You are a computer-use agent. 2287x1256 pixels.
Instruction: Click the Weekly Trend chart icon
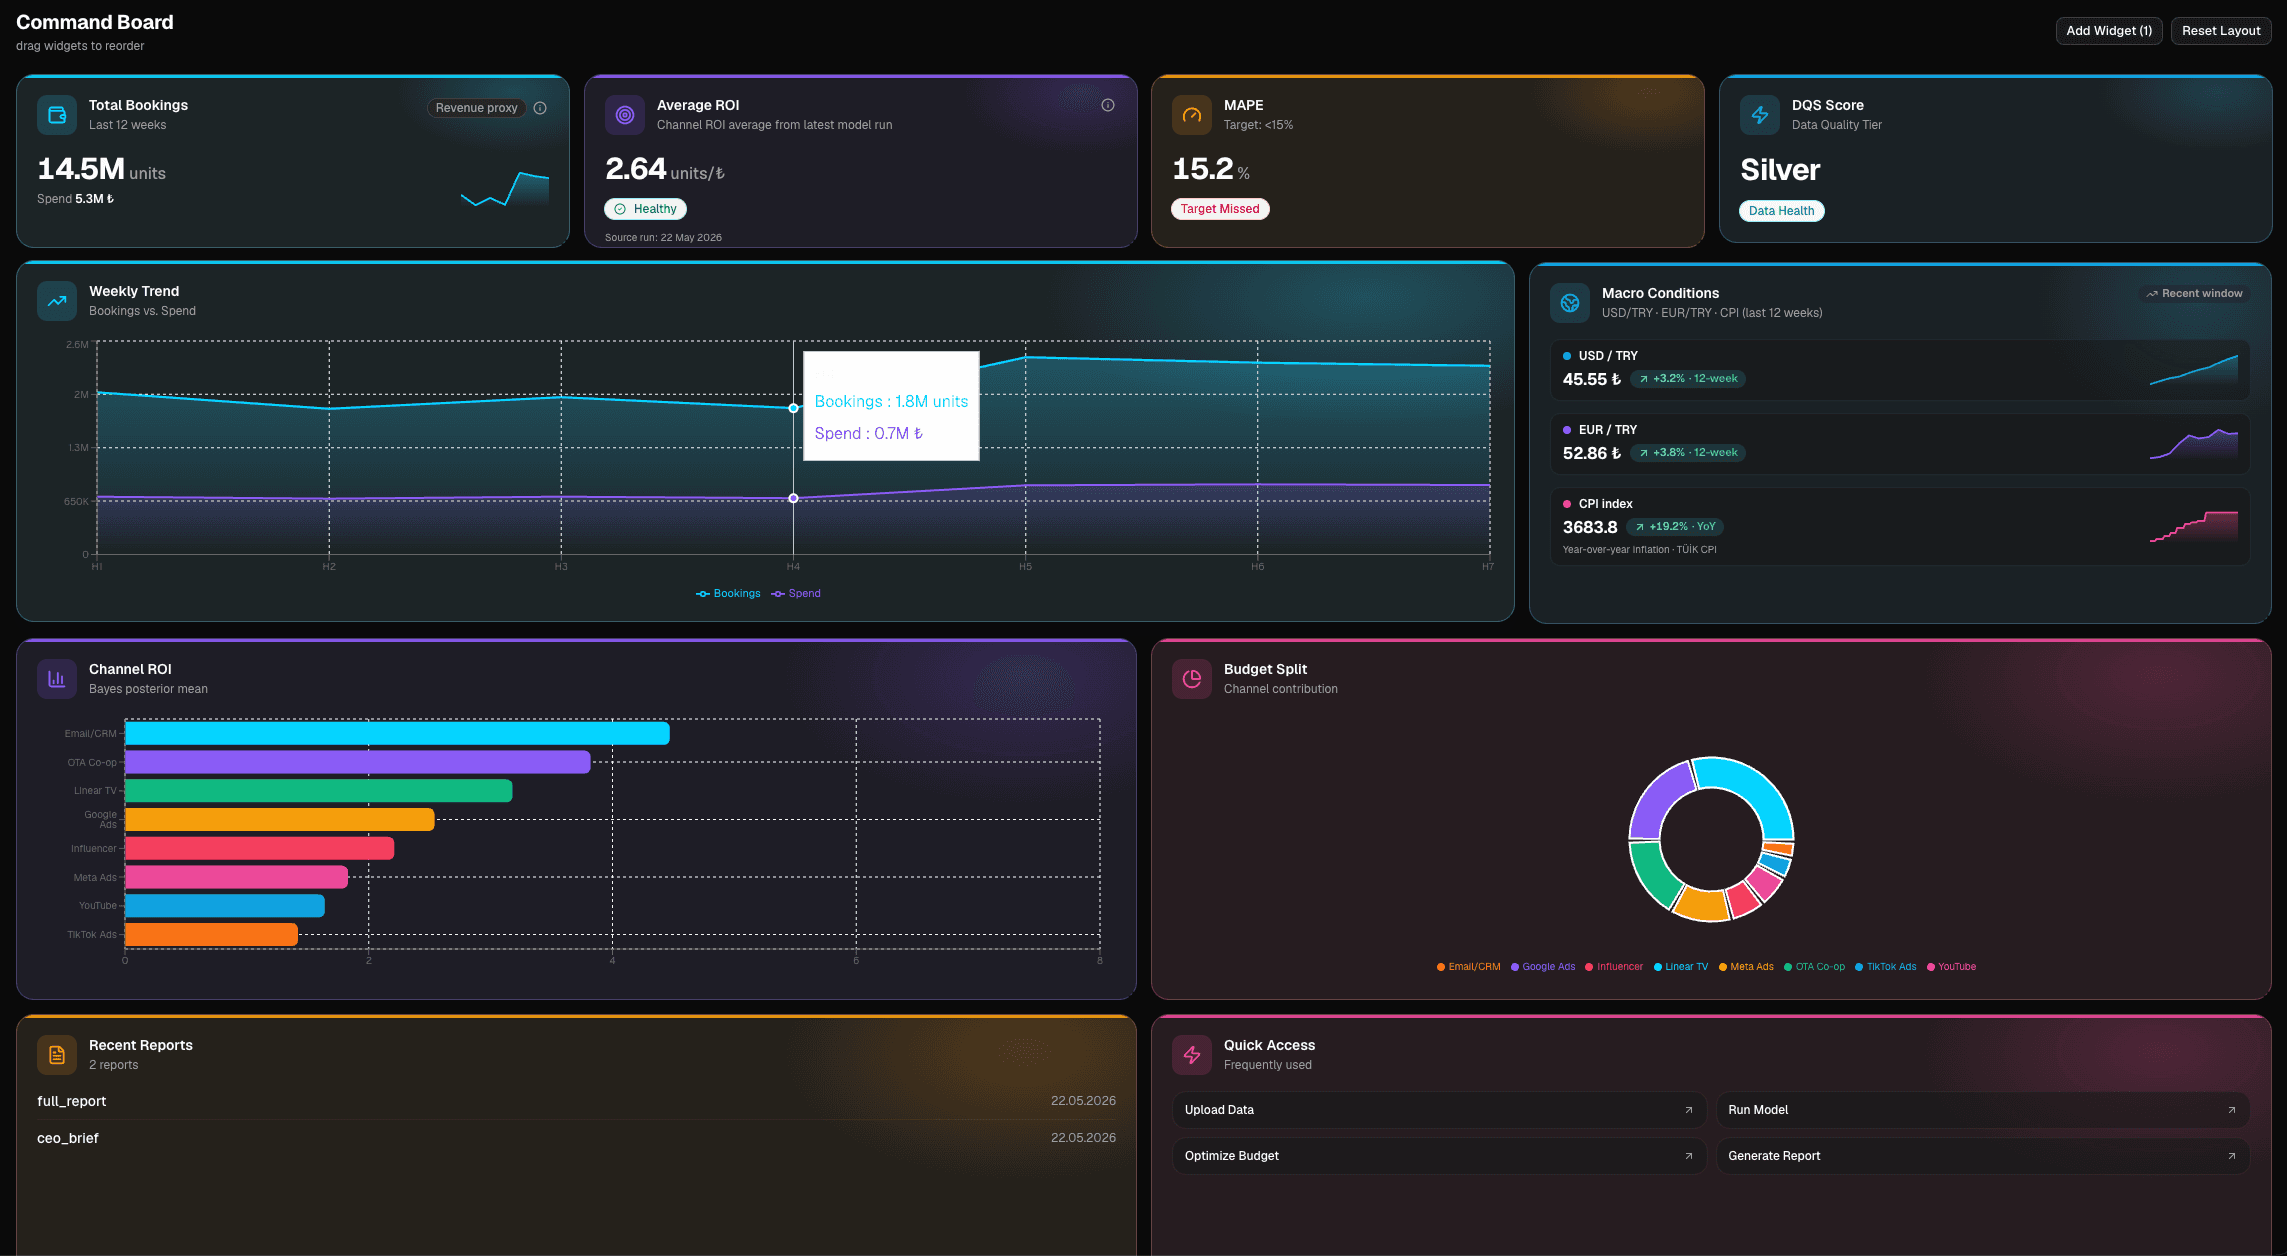tap(57, 301)
